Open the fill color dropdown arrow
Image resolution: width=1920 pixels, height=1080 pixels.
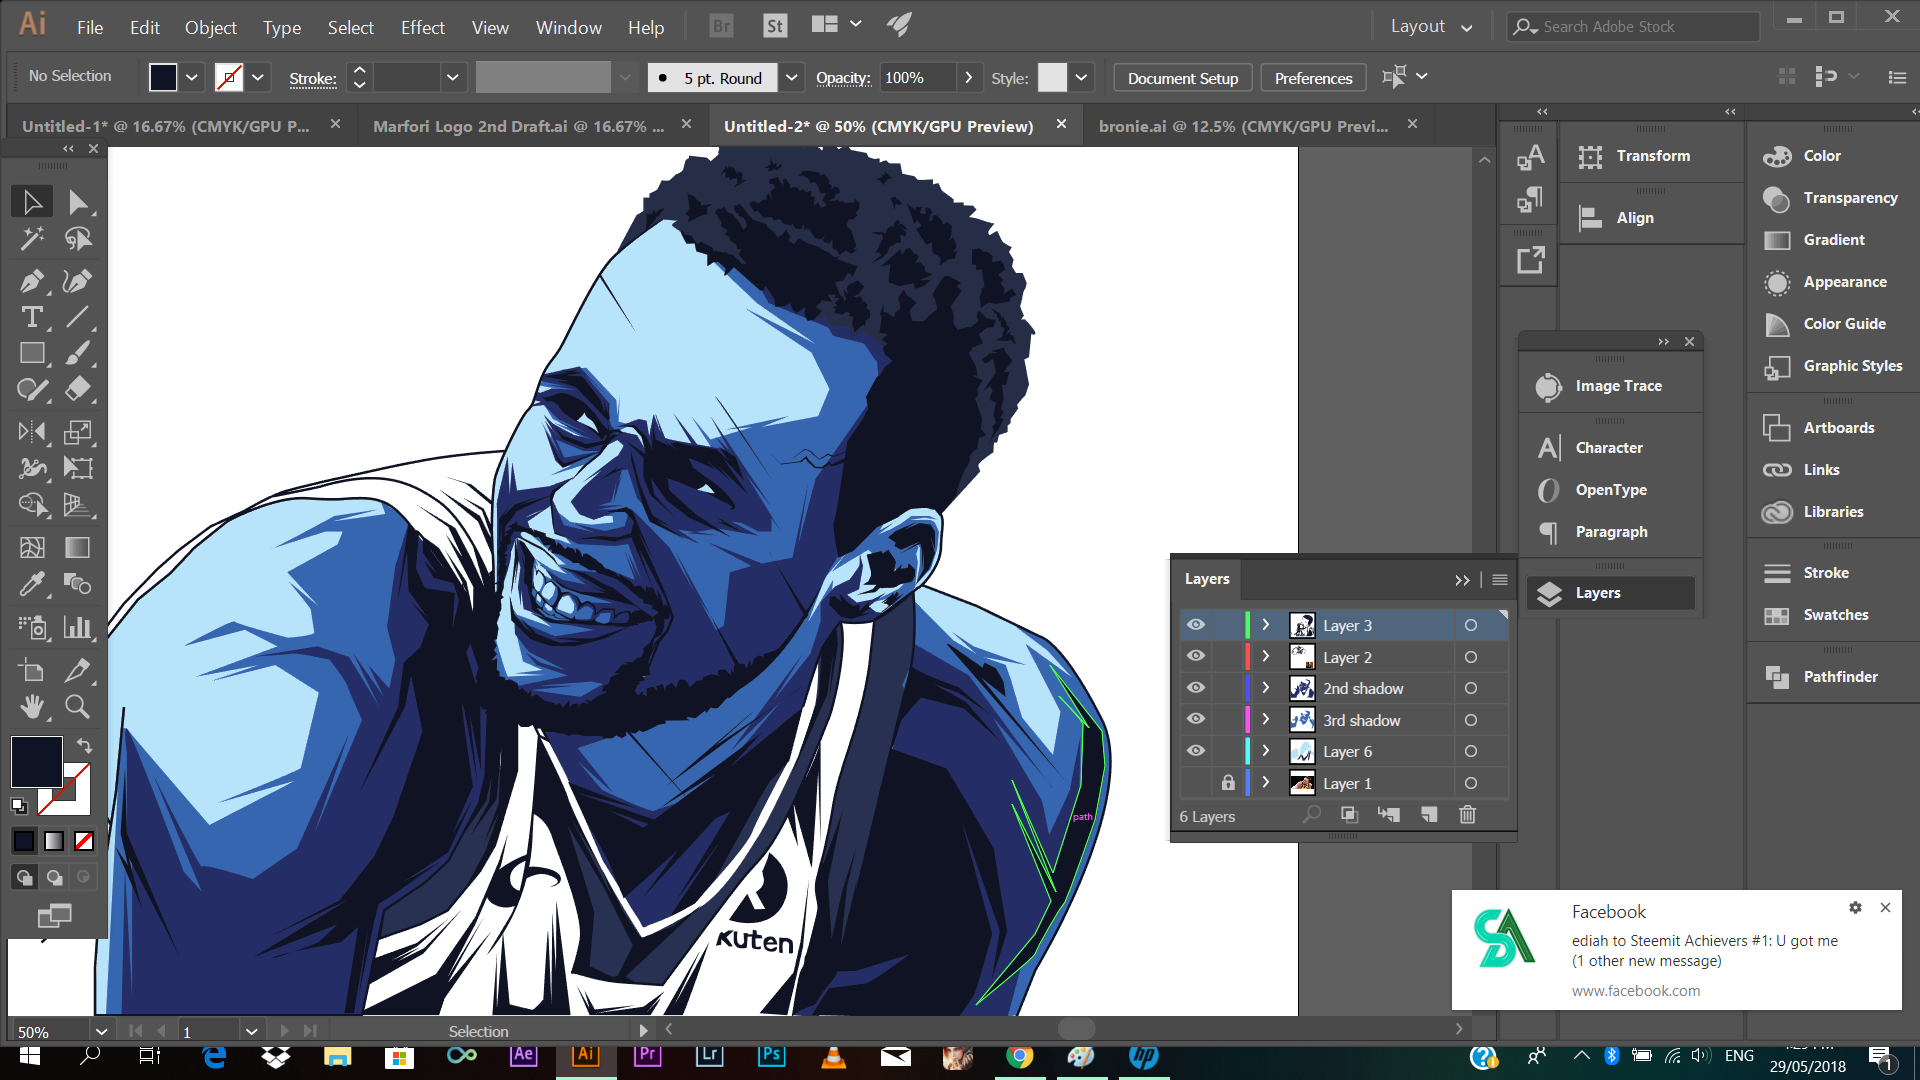[x=191, y=77]
